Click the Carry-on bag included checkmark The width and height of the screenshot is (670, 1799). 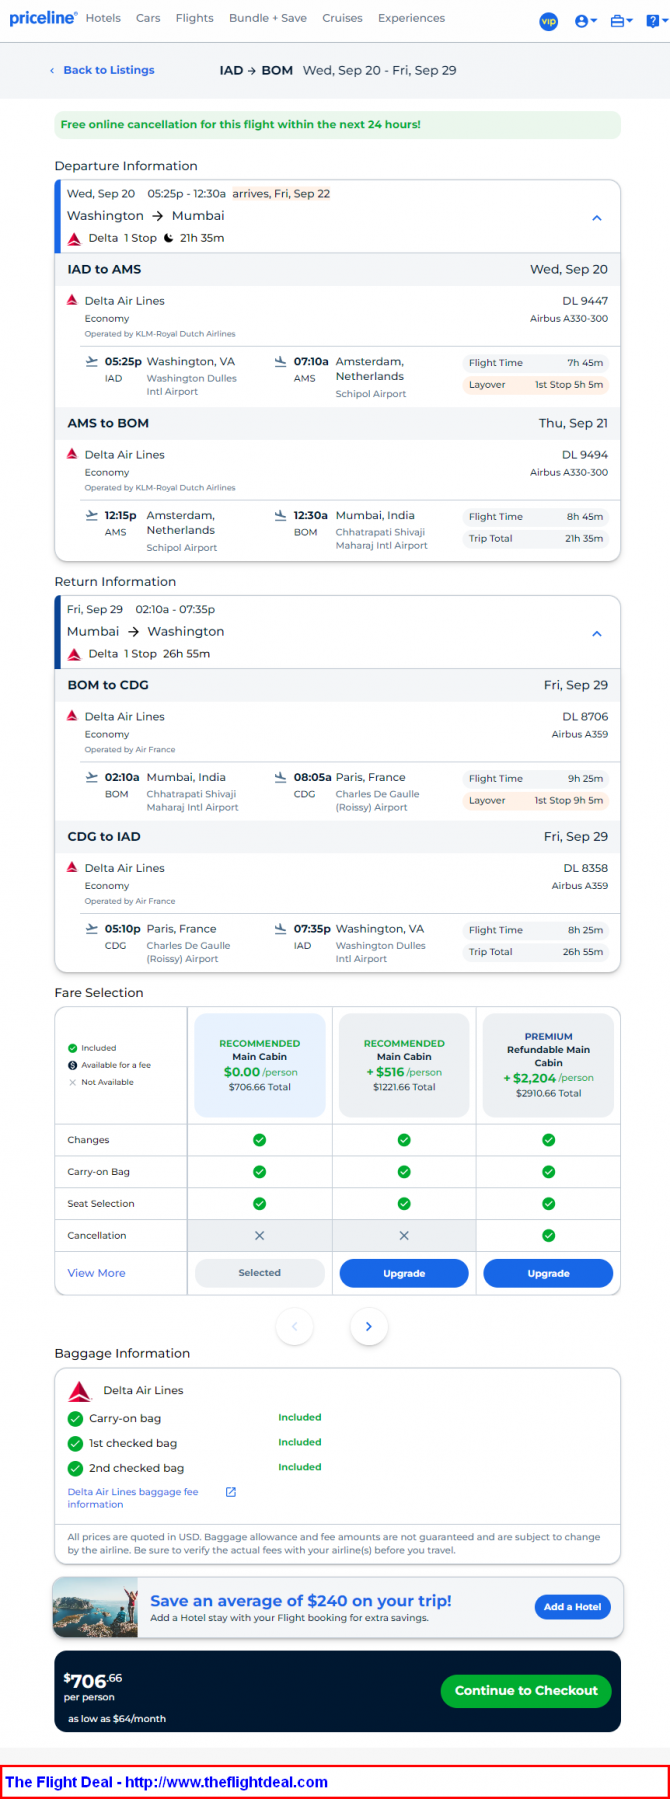[75, 1418]
